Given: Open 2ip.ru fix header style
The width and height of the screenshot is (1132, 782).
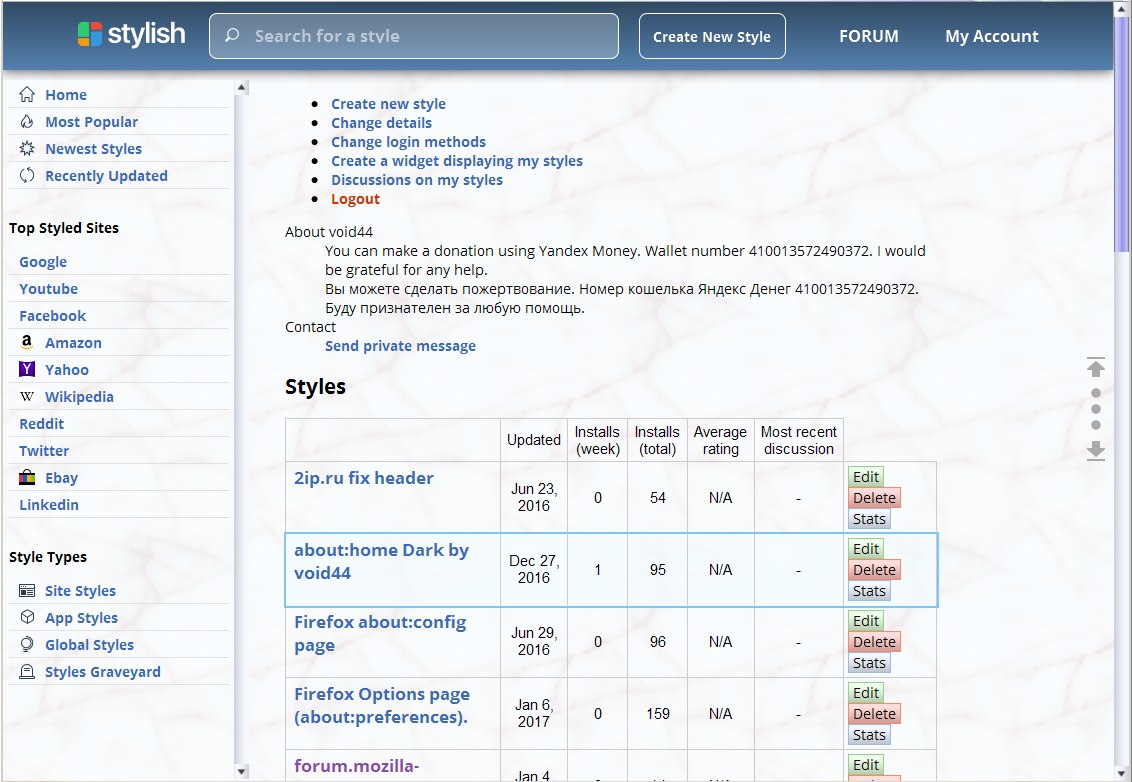Looking at the screenshot, I should [x=364, y=478].
